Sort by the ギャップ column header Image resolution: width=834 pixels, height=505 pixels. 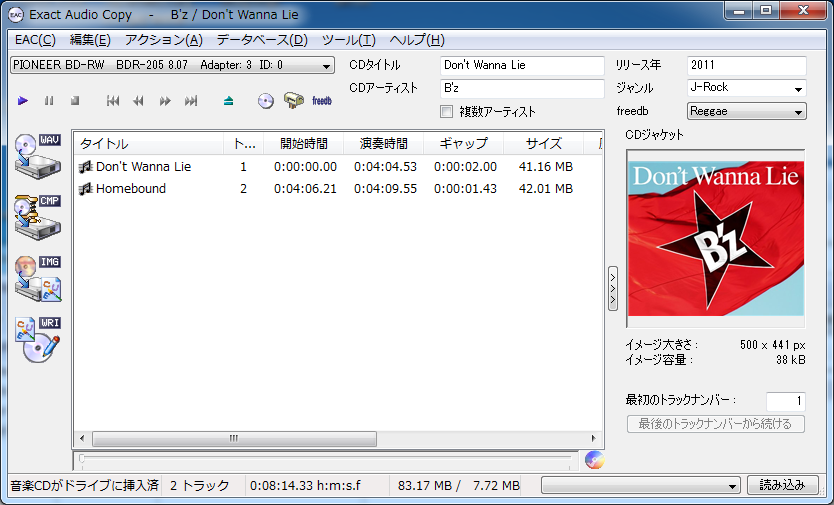click(463, 143)
